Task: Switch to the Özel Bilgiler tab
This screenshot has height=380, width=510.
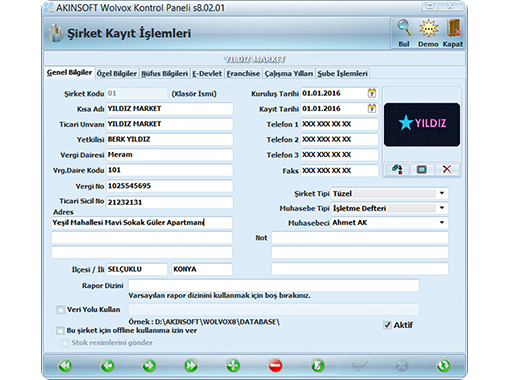Action: (x=117, y=73)
